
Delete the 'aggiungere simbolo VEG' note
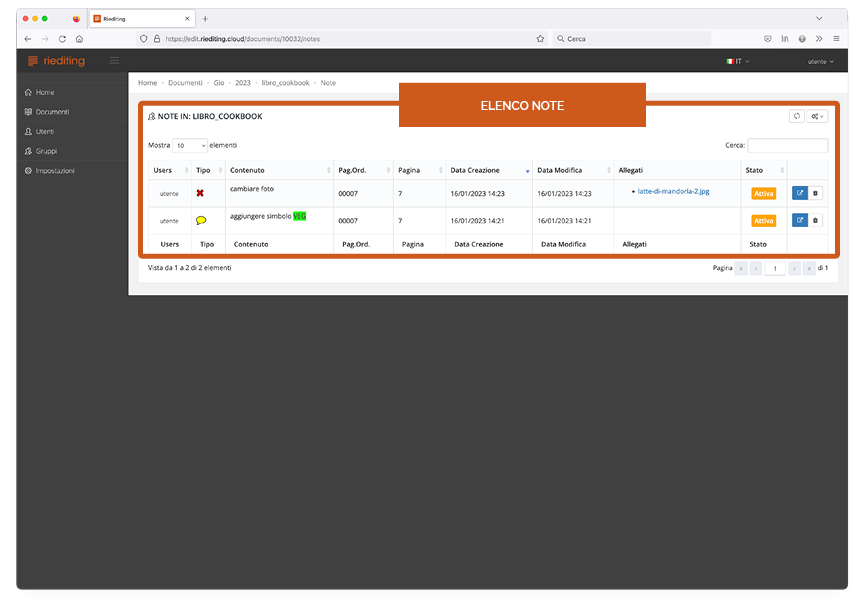[x=815, y=220]
